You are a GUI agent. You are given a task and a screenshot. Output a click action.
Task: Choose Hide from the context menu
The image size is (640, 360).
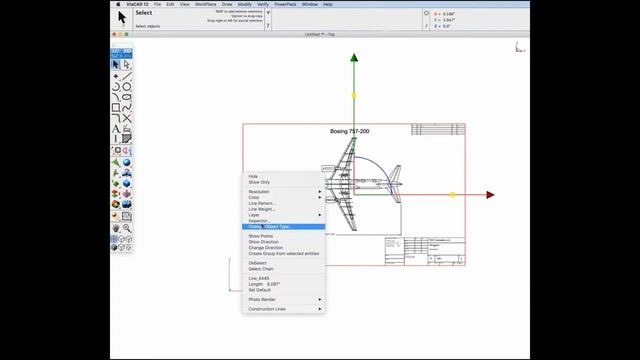click(x=284, y=176)
